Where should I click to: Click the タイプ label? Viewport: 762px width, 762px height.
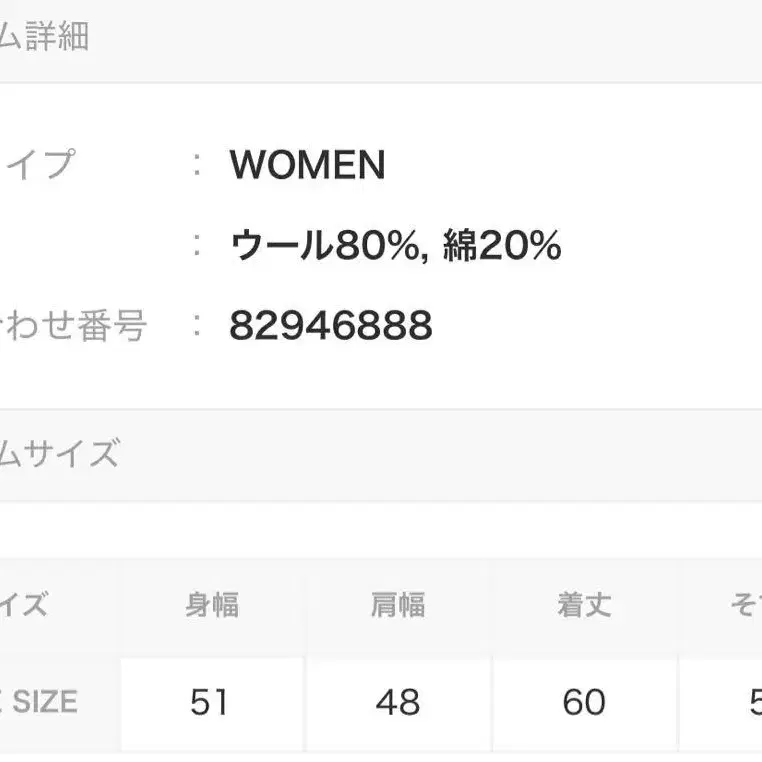pyautogui.click(x=38, y=164)
